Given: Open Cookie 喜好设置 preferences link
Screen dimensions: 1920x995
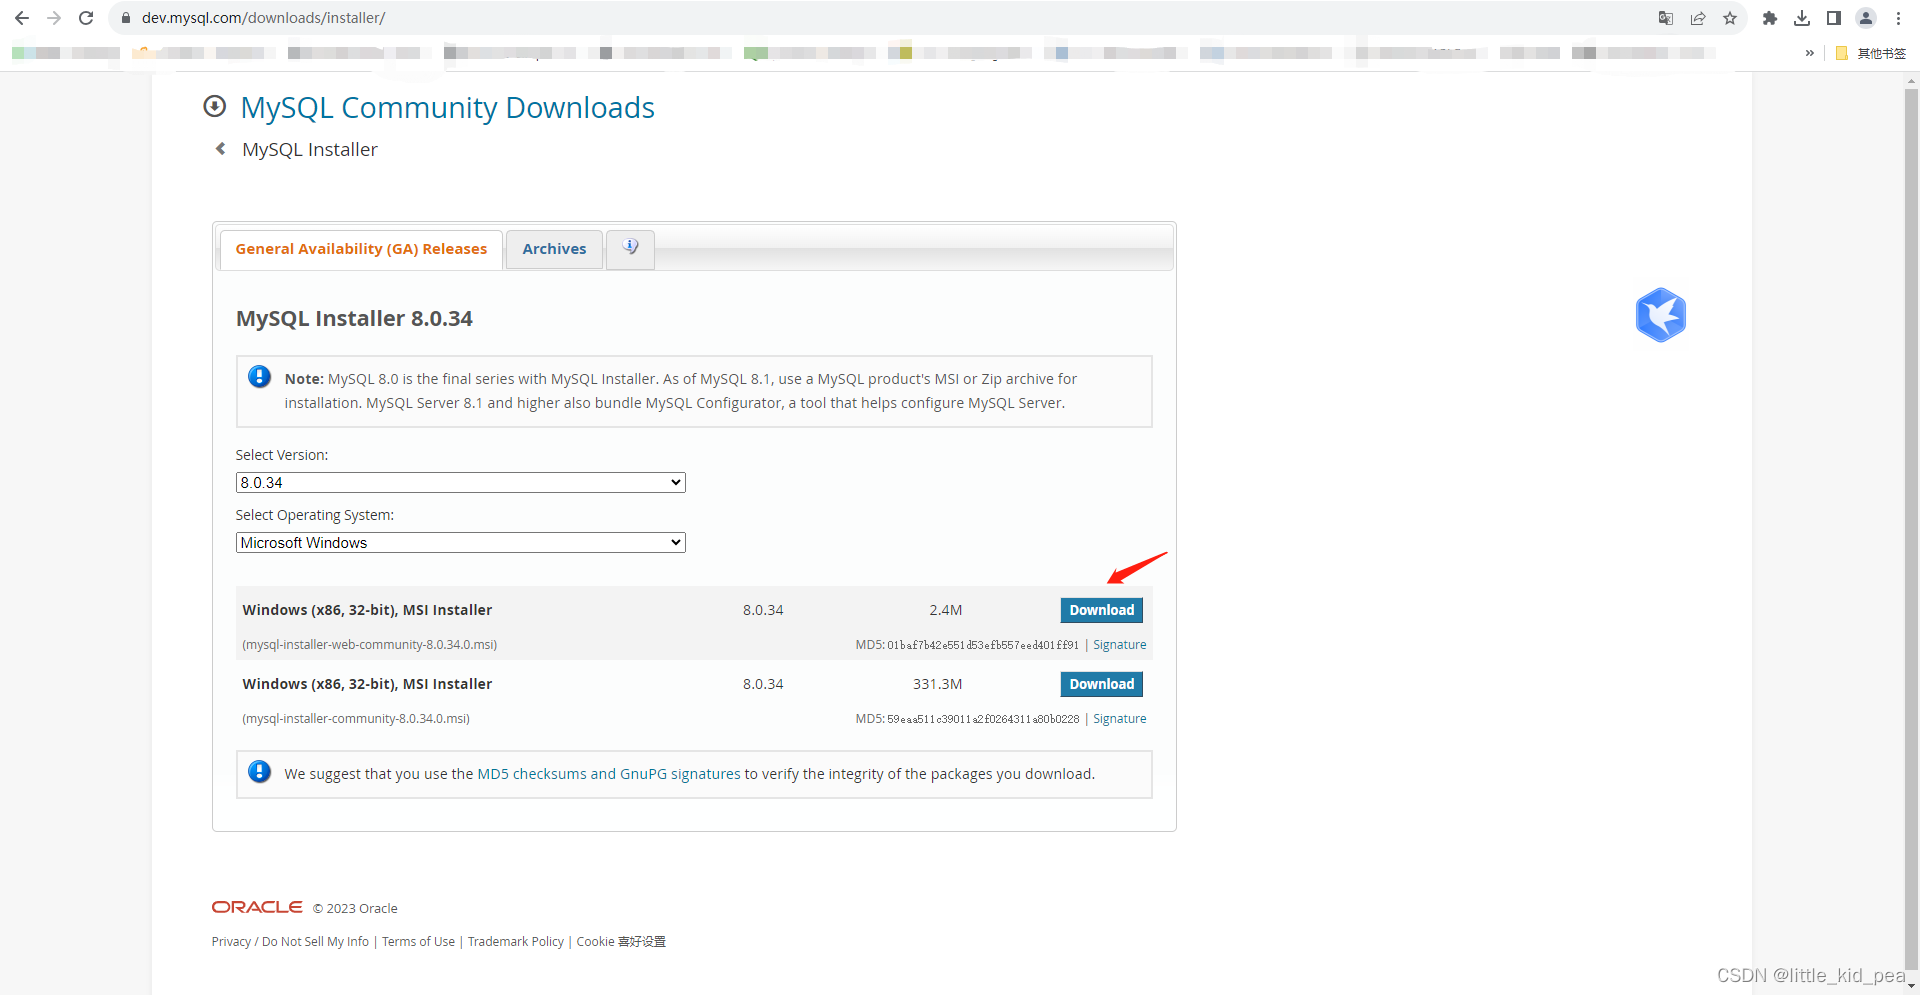Looking at the screenshot, I should 621,942.
